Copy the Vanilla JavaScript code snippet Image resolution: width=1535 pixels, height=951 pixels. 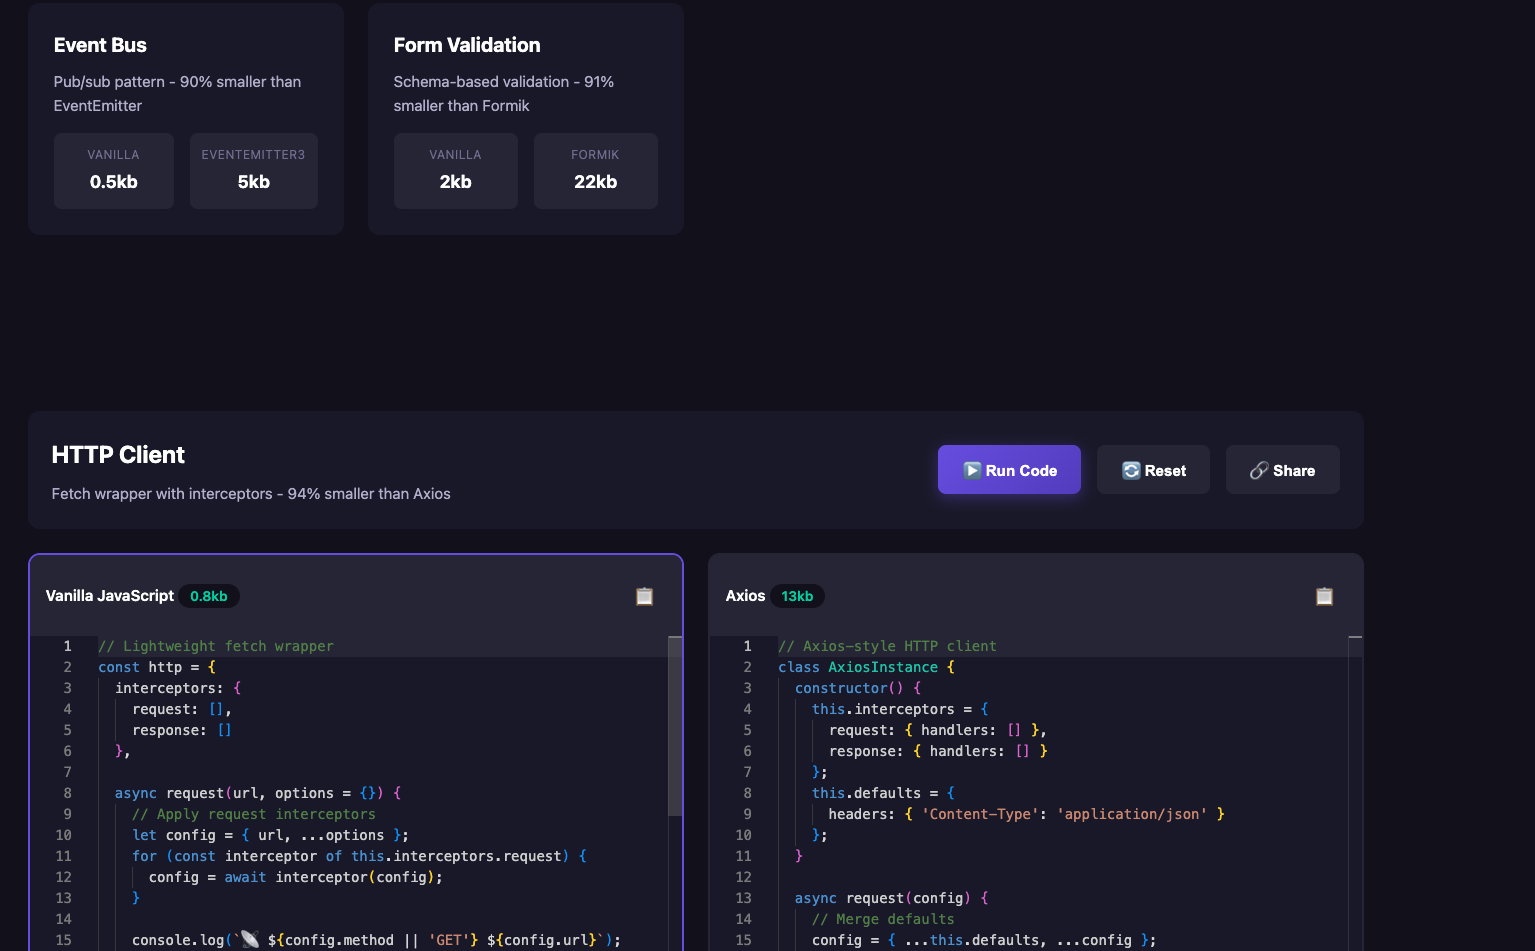coord(644,595)
